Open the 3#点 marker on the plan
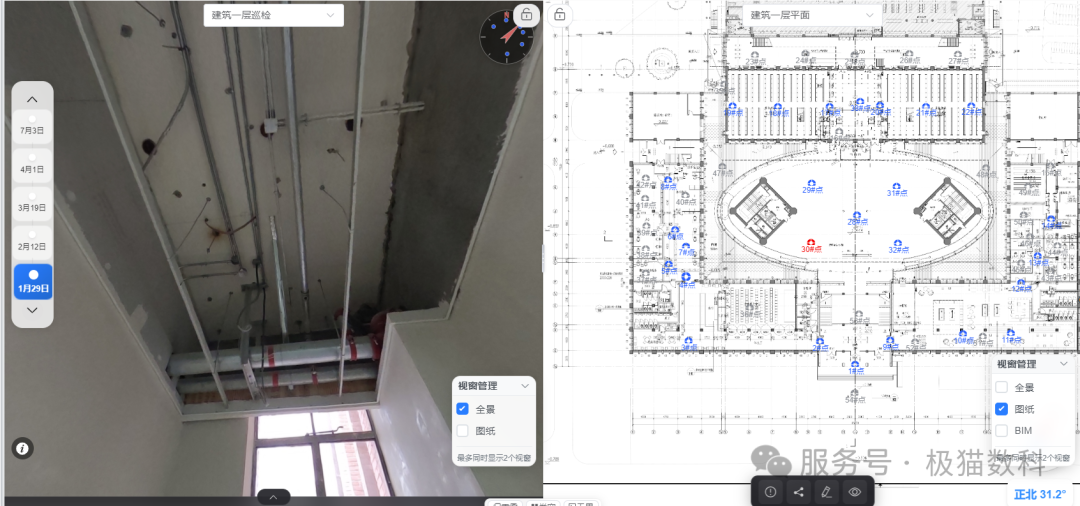Screen dimensions: 1080x506 click(690, 344)
